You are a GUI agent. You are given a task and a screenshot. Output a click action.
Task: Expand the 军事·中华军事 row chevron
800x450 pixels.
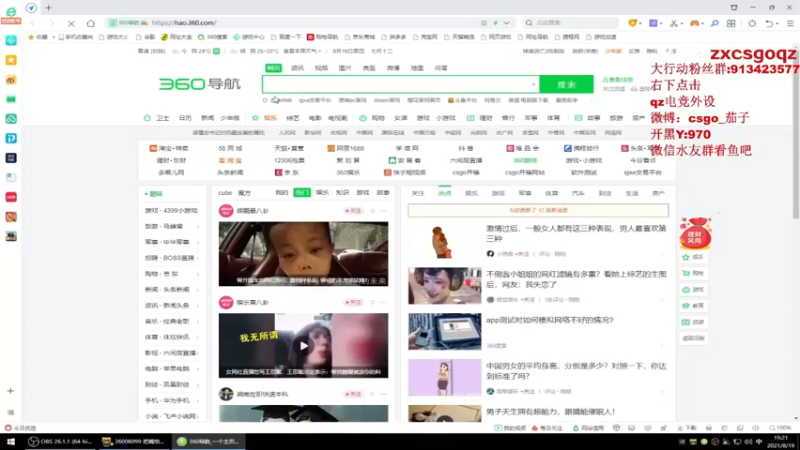pyautogui.click(x=198, y=242)
